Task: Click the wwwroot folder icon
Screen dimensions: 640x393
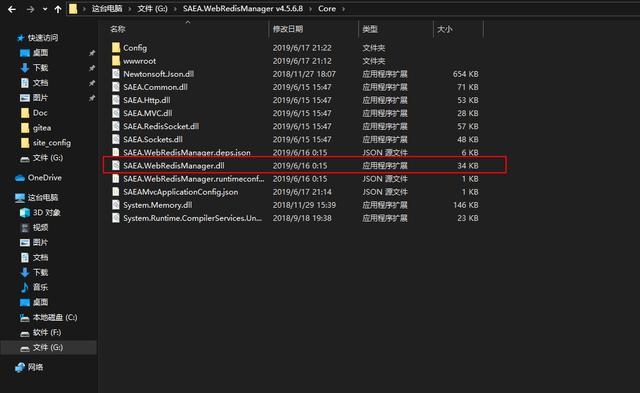Action: point(116,61)
